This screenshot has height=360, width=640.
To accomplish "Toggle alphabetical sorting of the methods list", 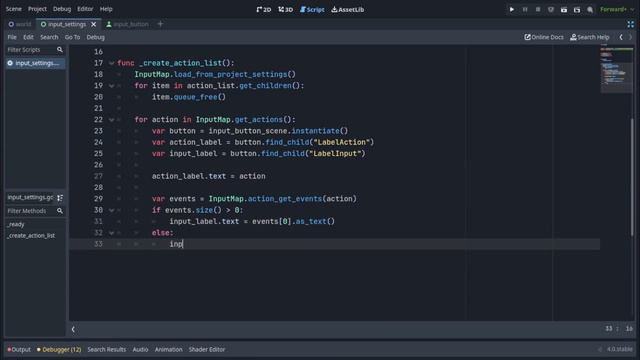I will pos(60,198).
